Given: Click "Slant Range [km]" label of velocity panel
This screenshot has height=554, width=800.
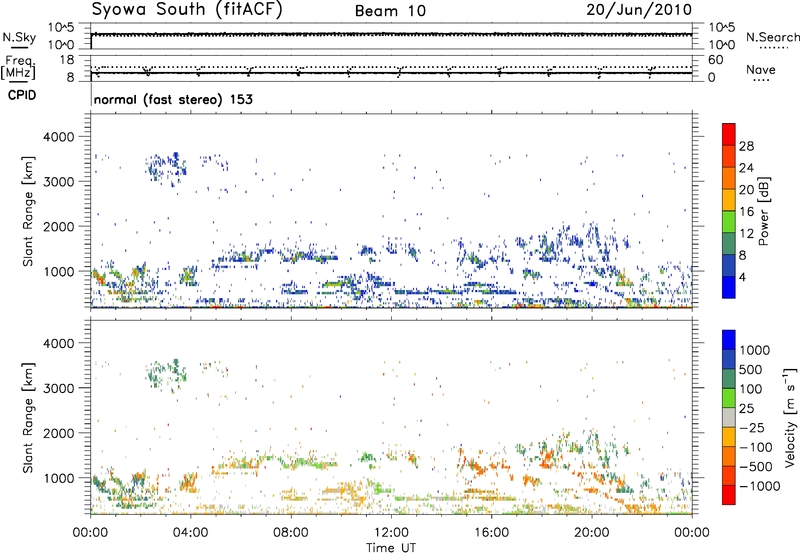Looking at the screenshot, I should coord(28,417).
